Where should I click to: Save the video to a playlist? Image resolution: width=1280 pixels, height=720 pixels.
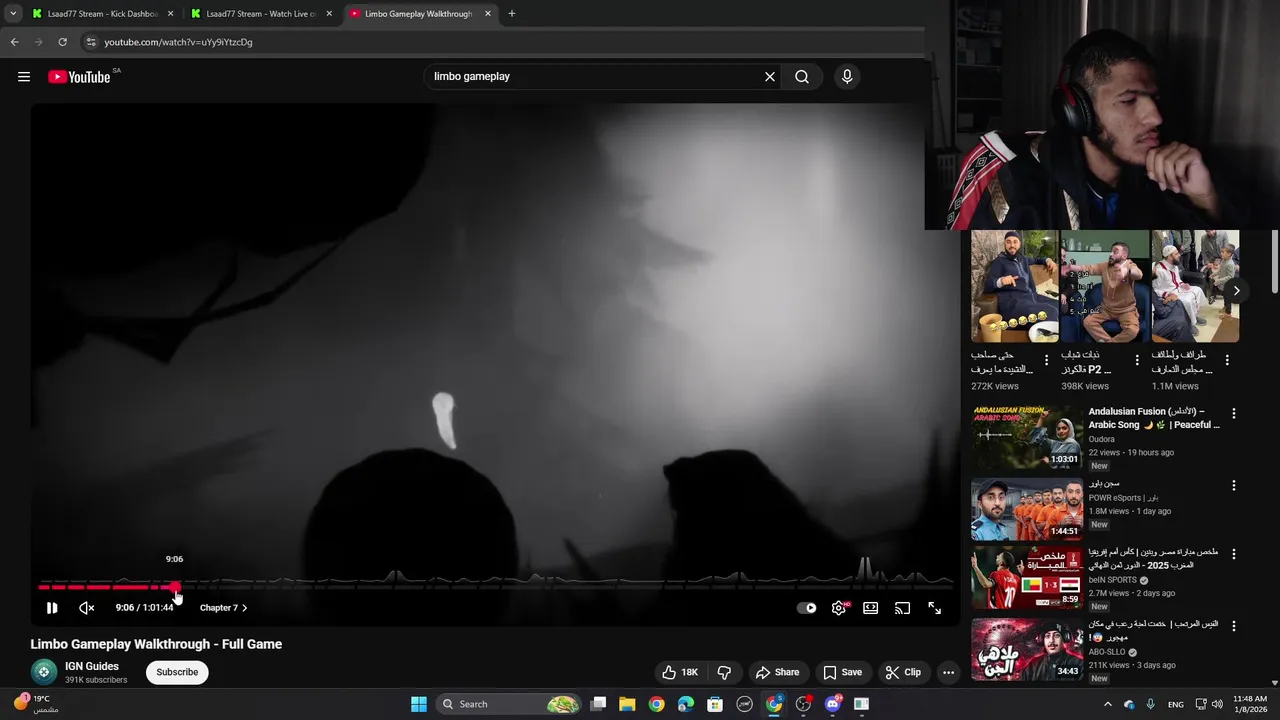(x=842, y=673)
